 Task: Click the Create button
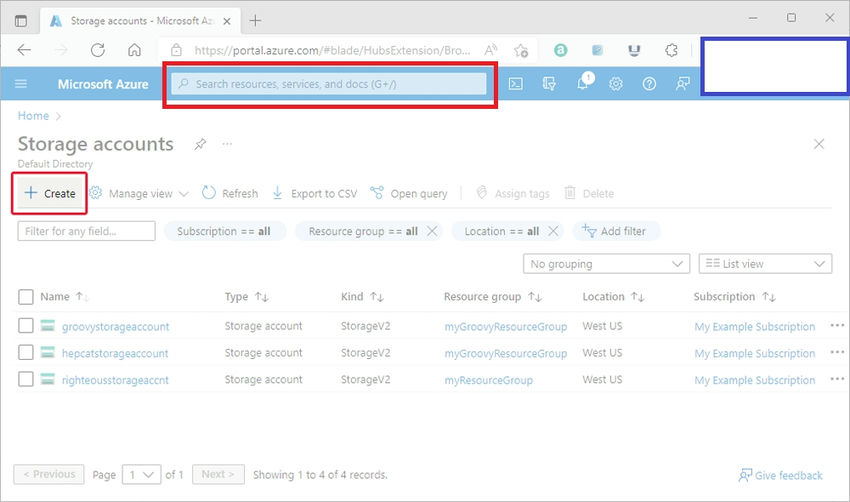pos(49,194)
